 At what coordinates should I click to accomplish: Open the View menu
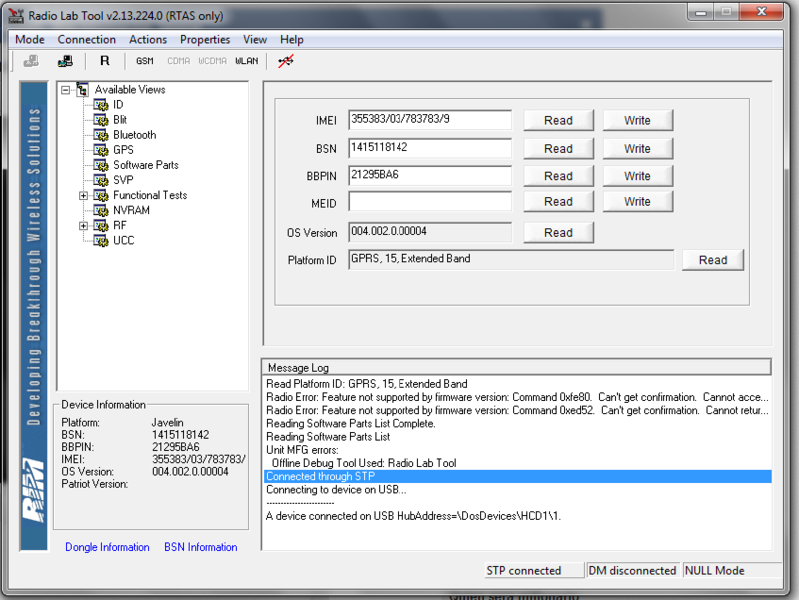(255, 39)
